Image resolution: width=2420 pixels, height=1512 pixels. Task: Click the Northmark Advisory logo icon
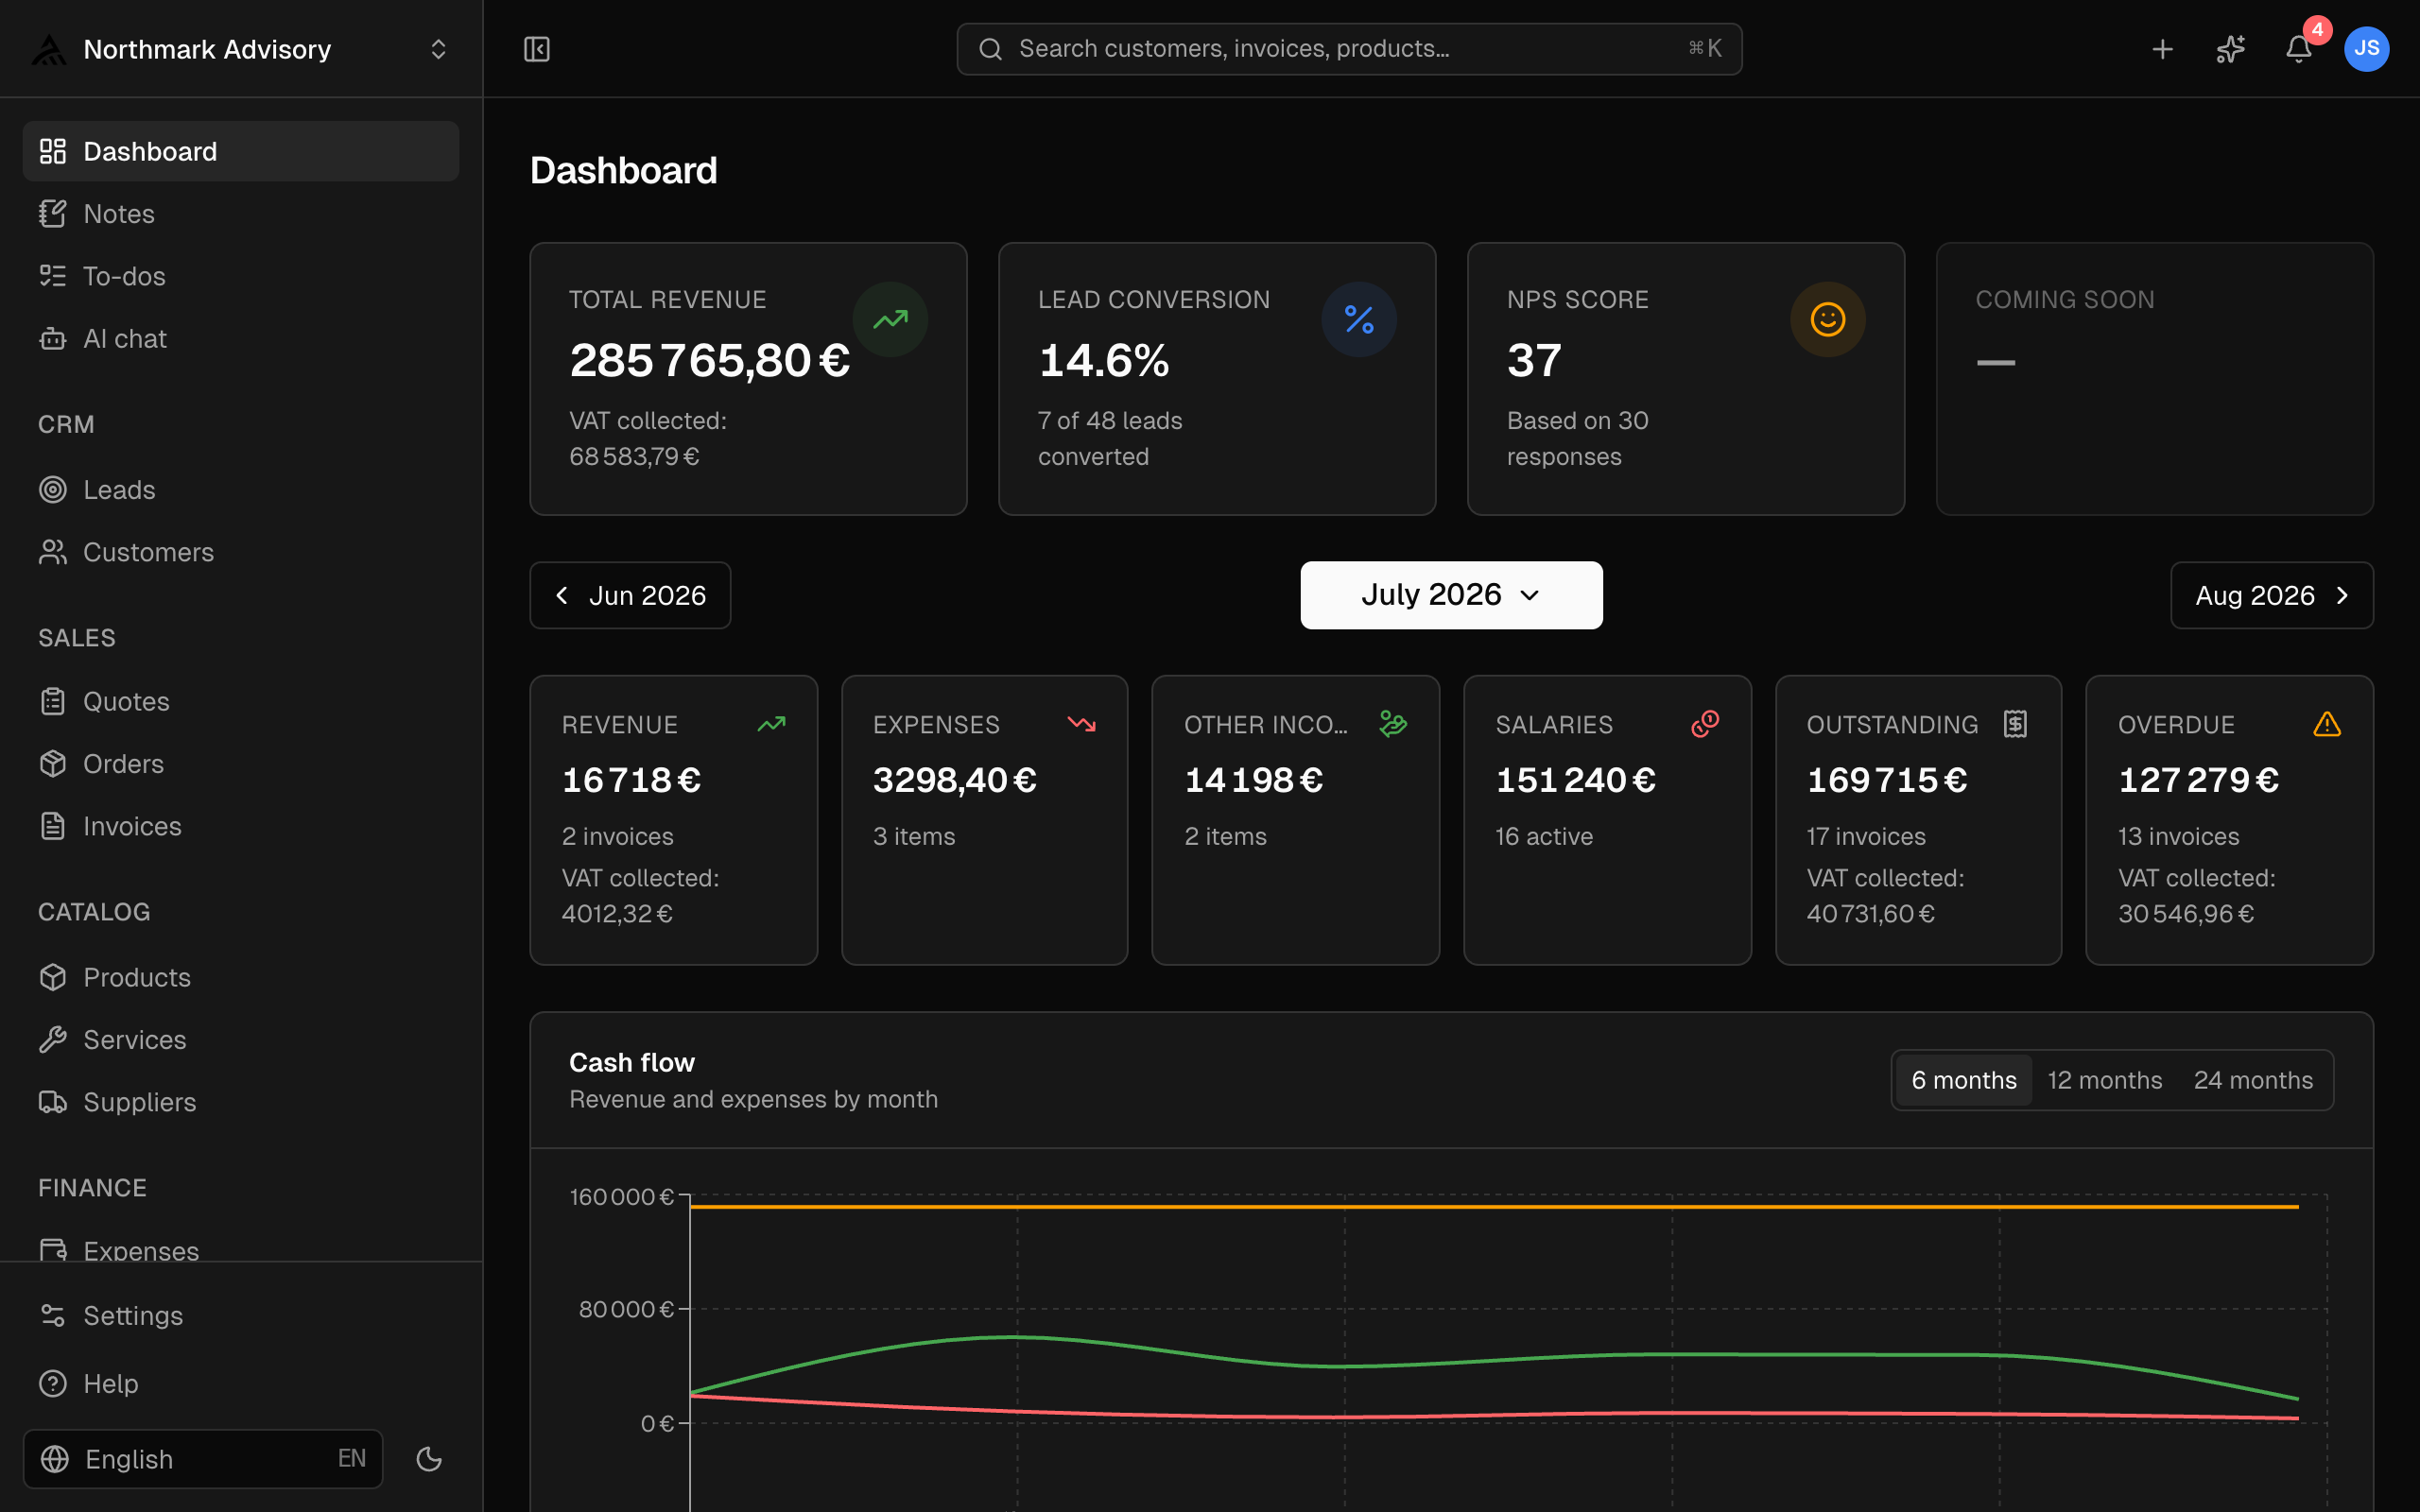[x=49, y=49]
